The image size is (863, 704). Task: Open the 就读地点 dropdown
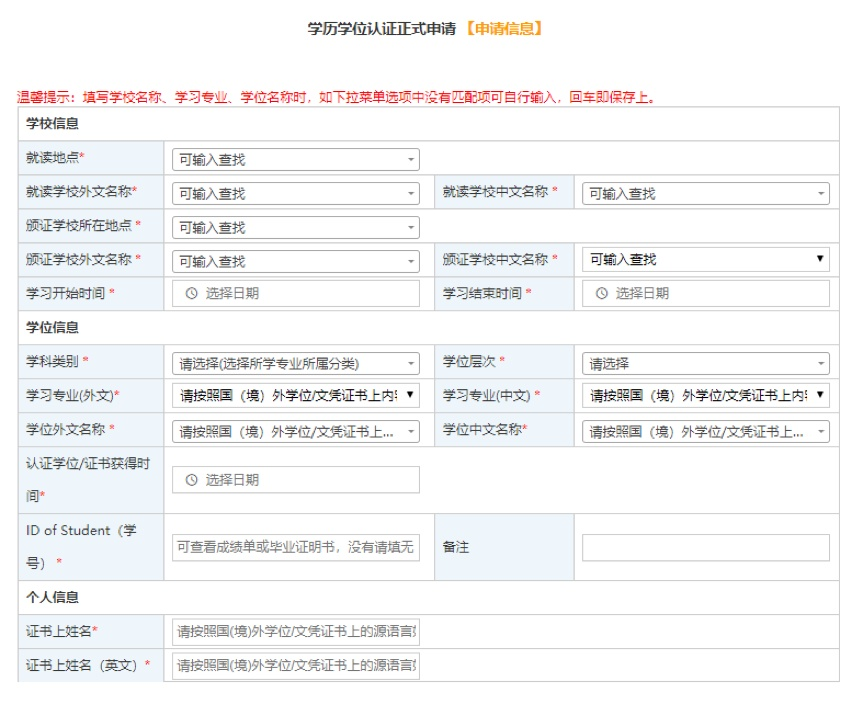click(x=296, y=160)
